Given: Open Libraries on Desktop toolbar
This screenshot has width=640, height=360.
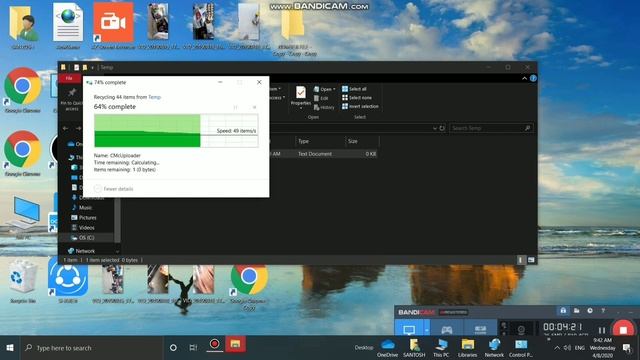Looking at the screenshot, I should (468, 348).
